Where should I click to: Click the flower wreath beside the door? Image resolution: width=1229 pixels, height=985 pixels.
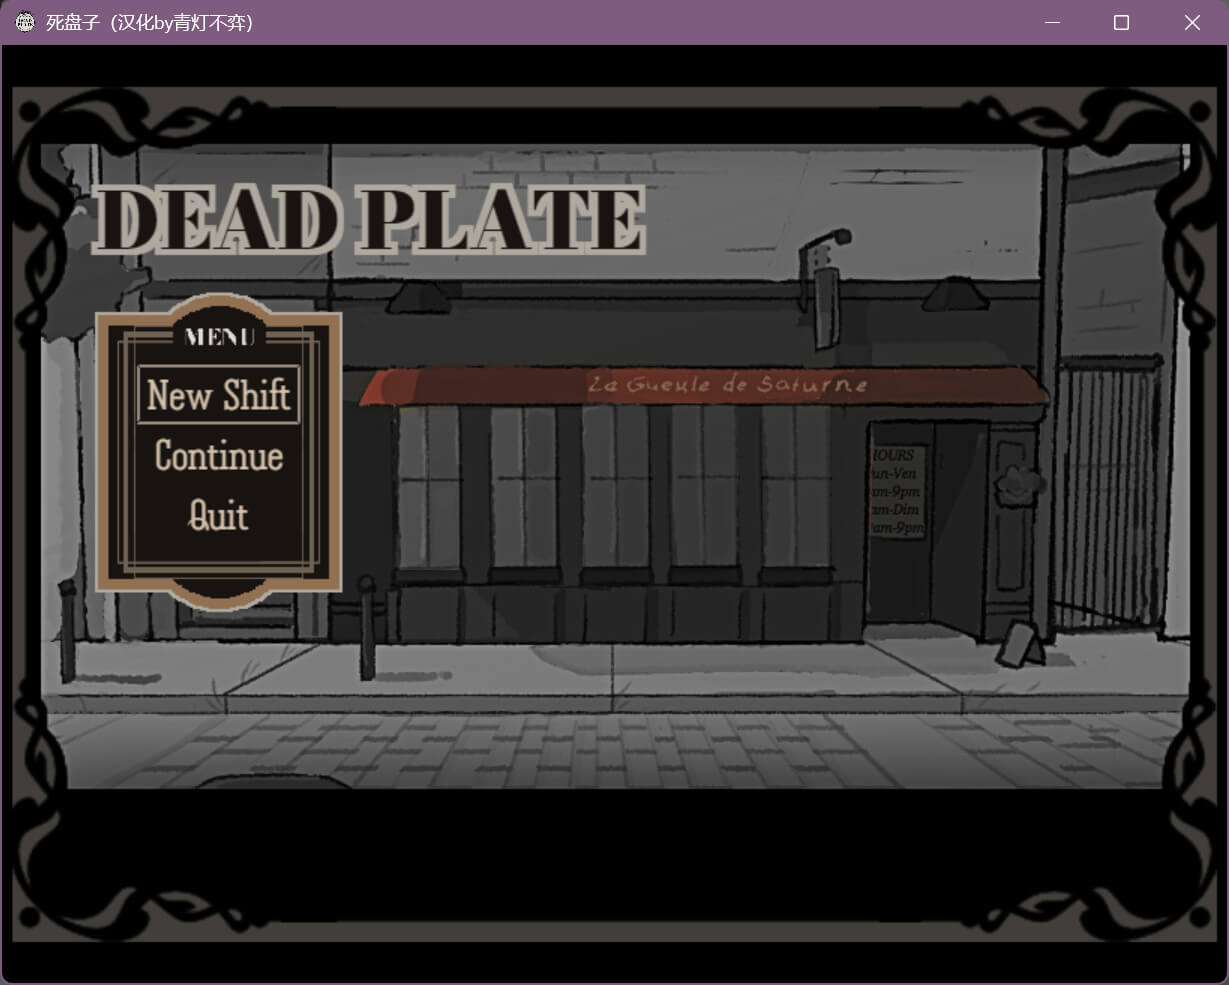[x=1017, y=484]
